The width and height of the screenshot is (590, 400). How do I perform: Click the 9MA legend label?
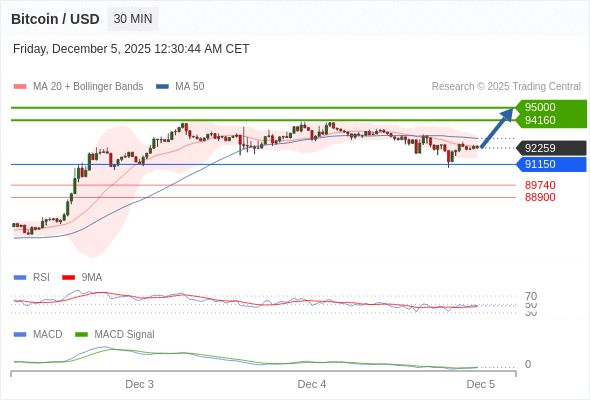point(92,278)
